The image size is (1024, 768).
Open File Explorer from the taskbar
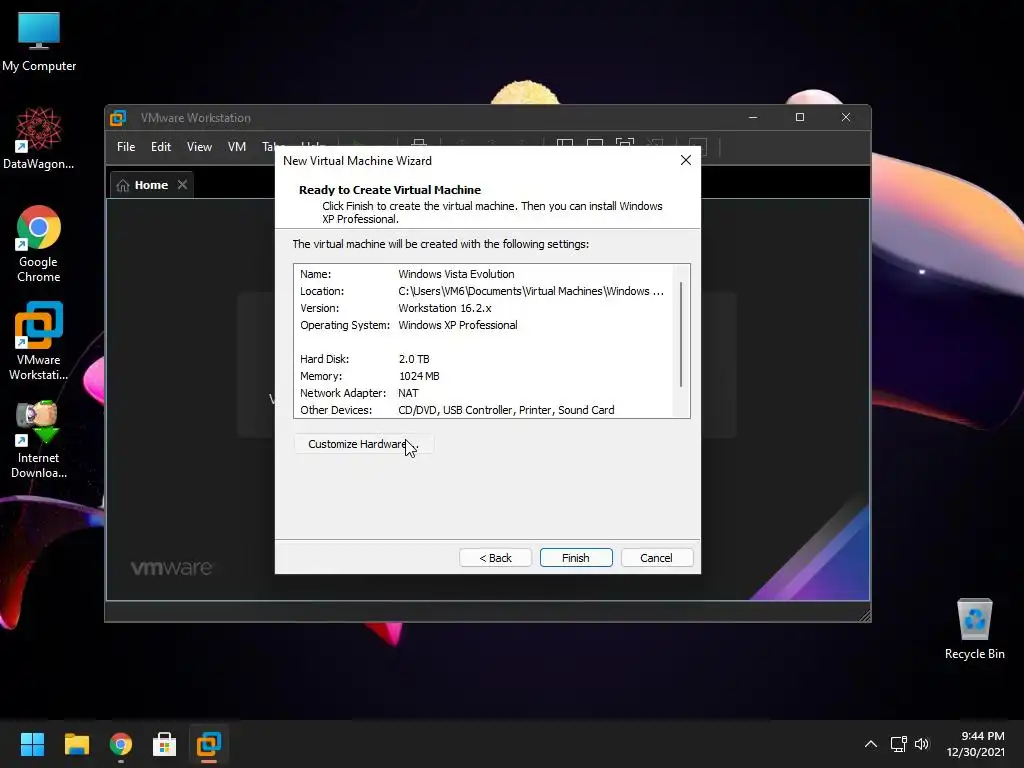click(76, 744)
